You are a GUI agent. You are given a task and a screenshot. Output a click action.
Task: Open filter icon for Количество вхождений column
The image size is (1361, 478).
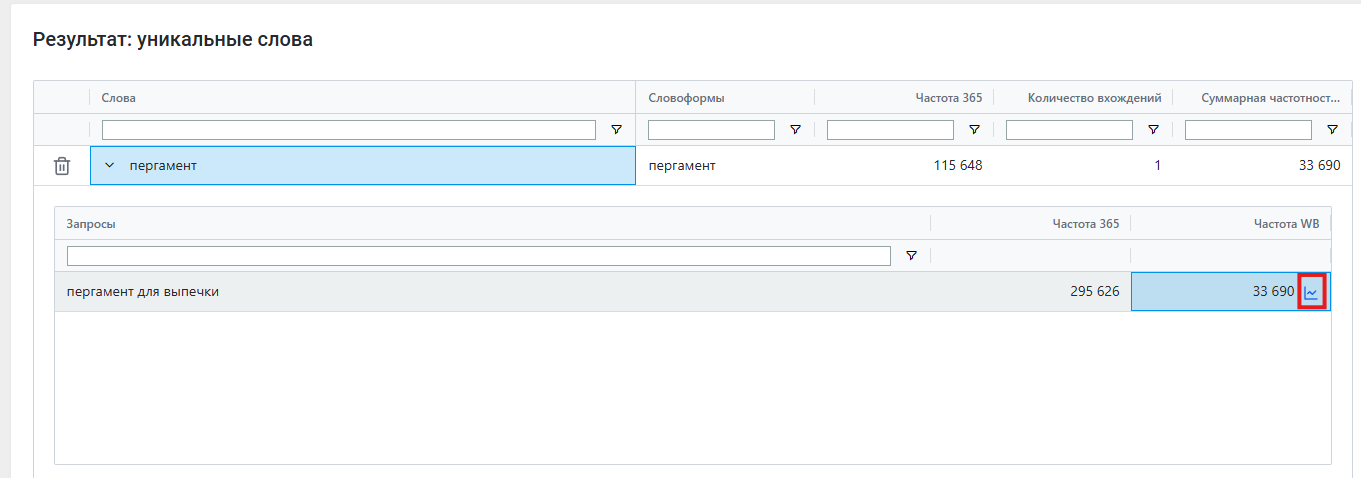pos(1153,130)
